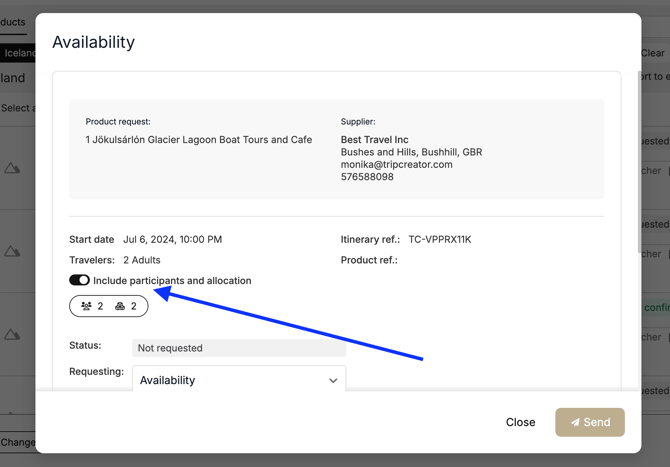670x467 pixels.
Task: Click supplier email monika@tripcreator.com
Action: (396, 165)
